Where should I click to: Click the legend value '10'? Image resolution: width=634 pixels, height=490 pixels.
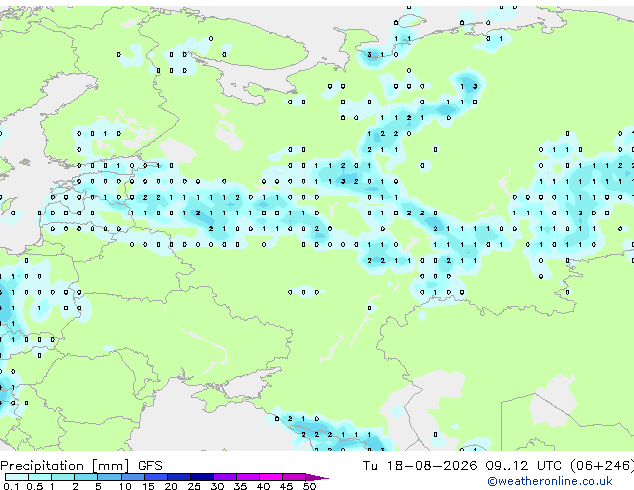coord(125,486)
